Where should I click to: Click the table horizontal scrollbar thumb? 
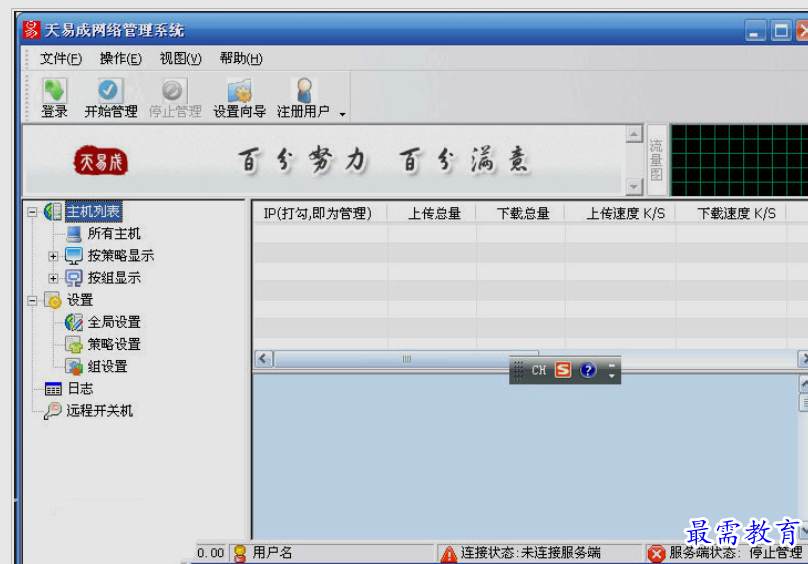pyautogui.click(x=406, y=358)
